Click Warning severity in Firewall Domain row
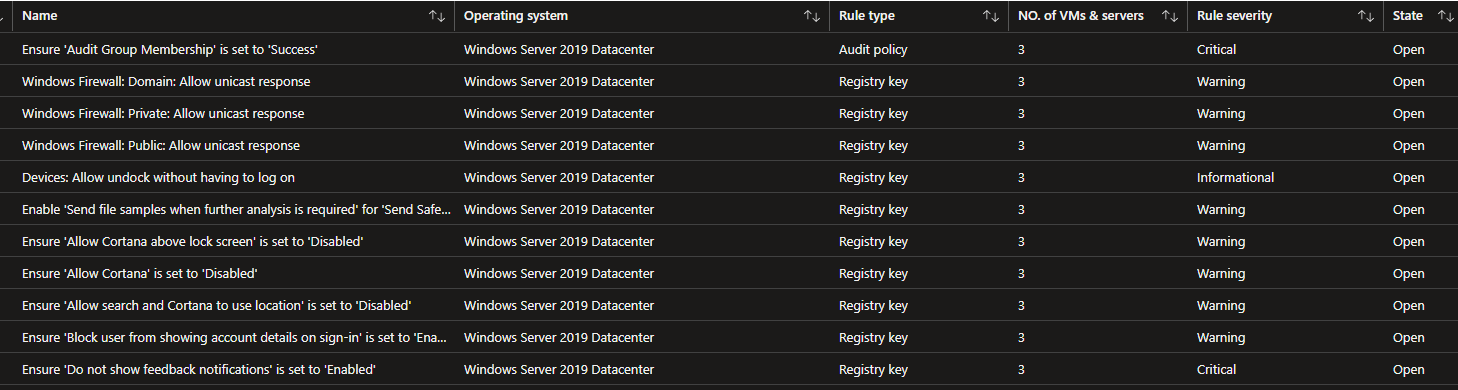 [x=1221, y=81]
